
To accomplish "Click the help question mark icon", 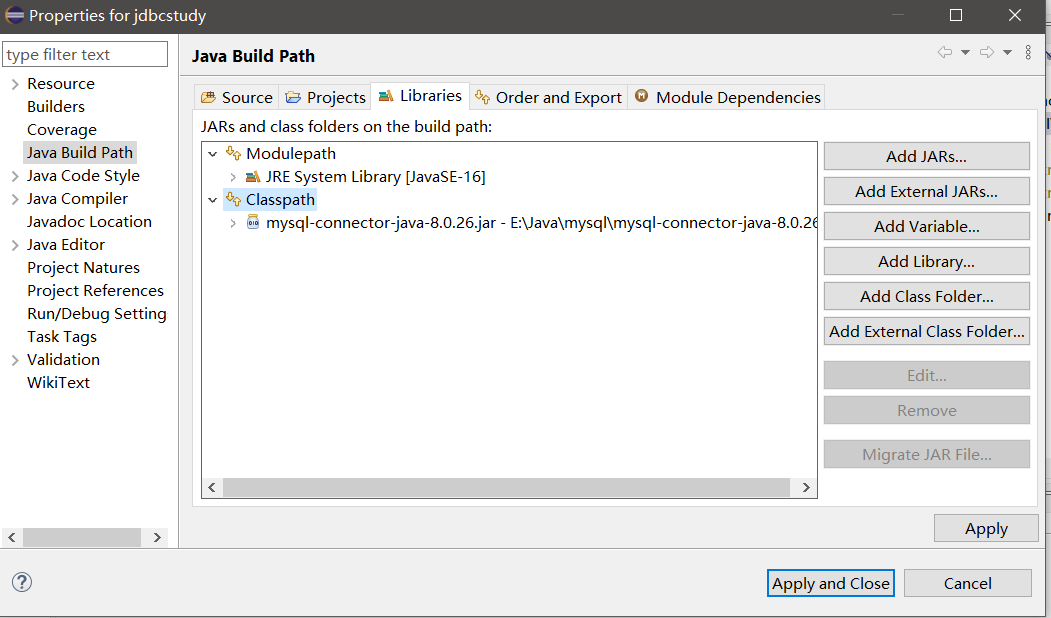I will 22,582.
